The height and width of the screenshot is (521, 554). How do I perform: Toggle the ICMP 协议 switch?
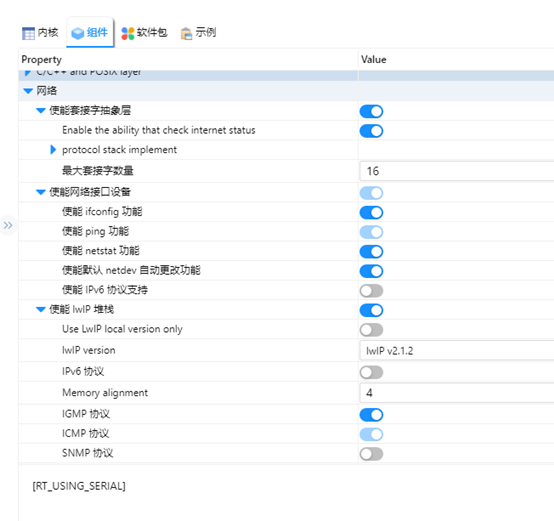point(371,434)
